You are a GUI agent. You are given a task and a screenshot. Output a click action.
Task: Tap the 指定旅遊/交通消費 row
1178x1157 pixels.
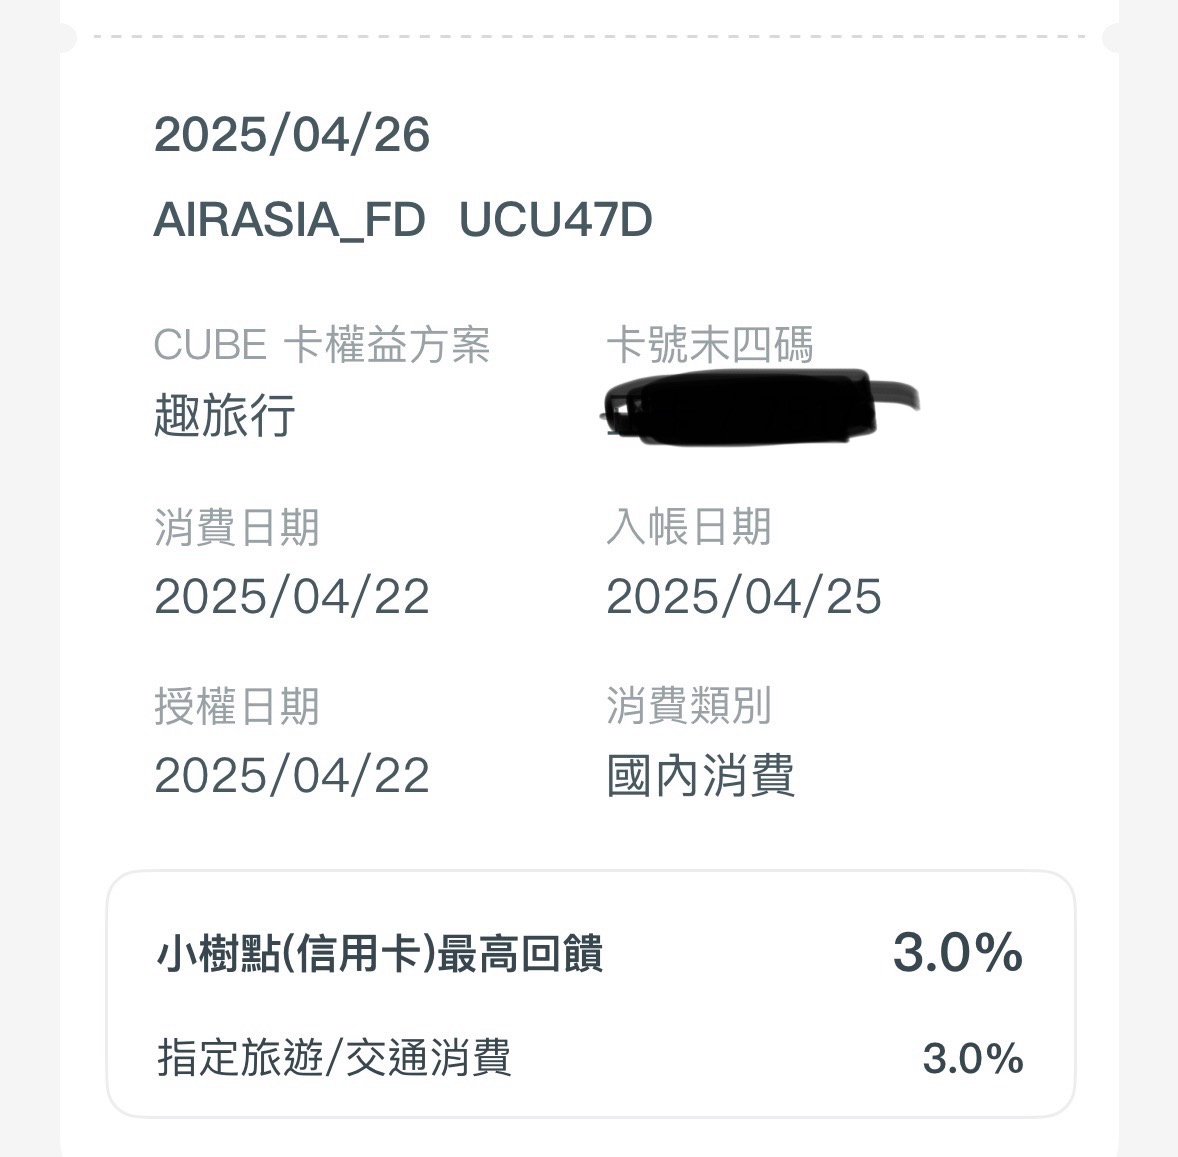(x=591, y=1058)
